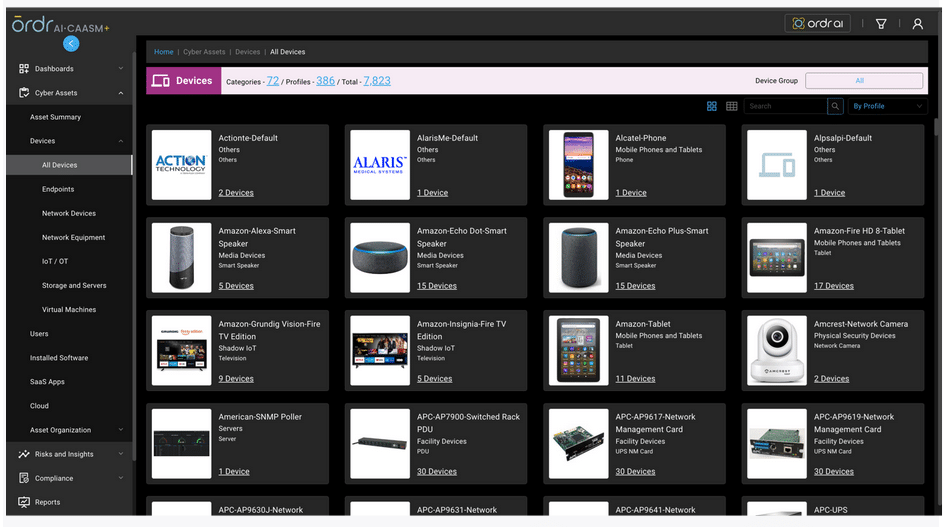This screenshot has width=951, height=527.
Task: Expand the Asset Organization chevron
Action: [x=121, y=429]
